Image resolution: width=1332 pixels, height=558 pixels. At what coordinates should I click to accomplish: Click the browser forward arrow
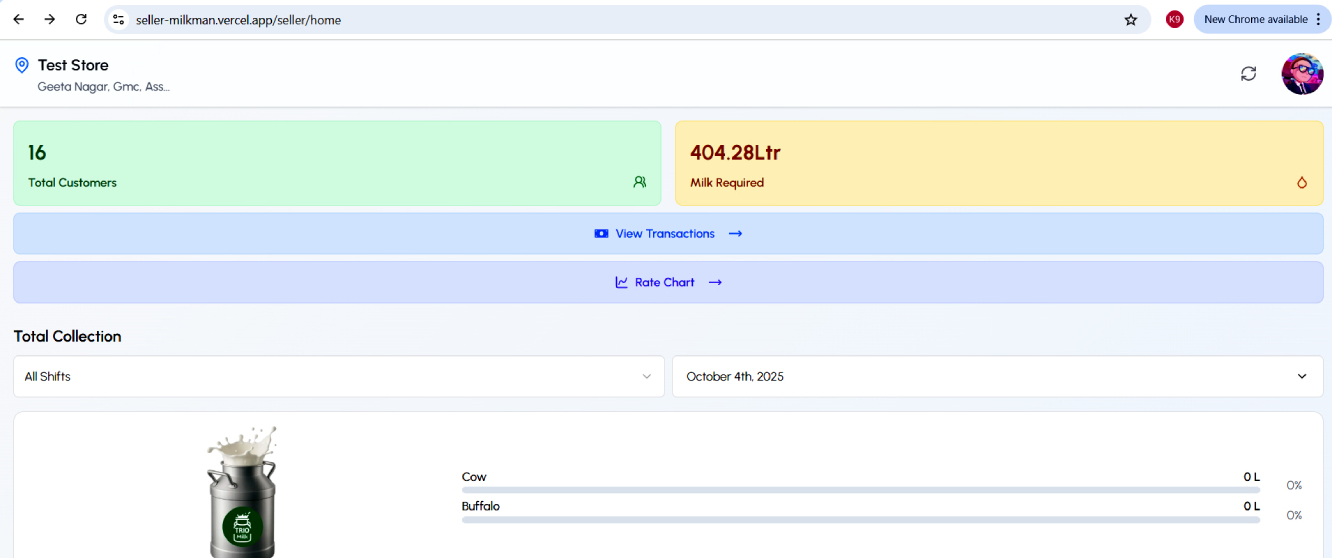[50, 19]
